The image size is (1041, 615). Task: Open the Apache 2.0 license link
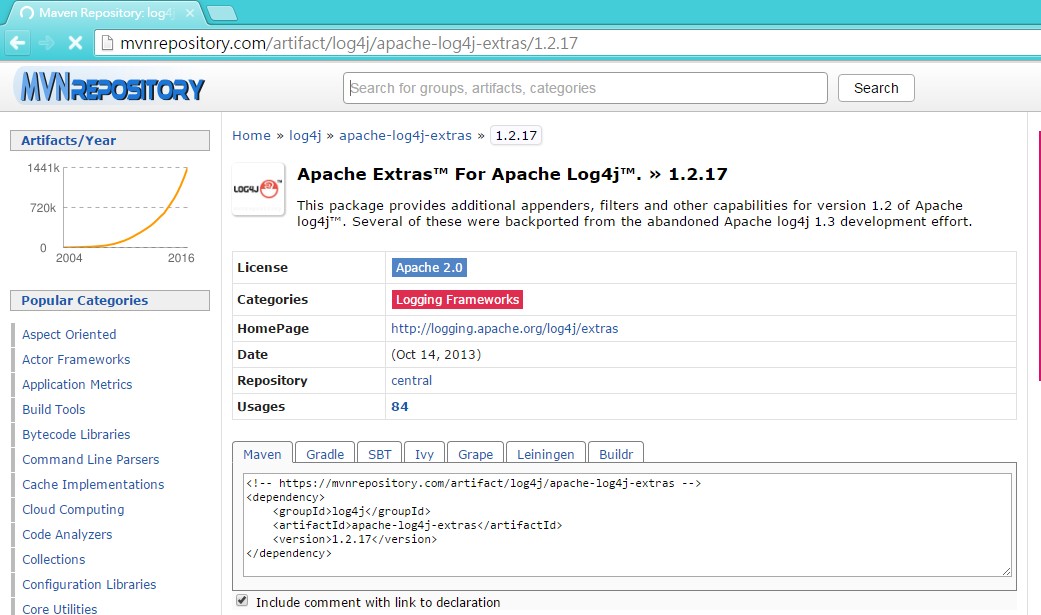click(429, 267)
